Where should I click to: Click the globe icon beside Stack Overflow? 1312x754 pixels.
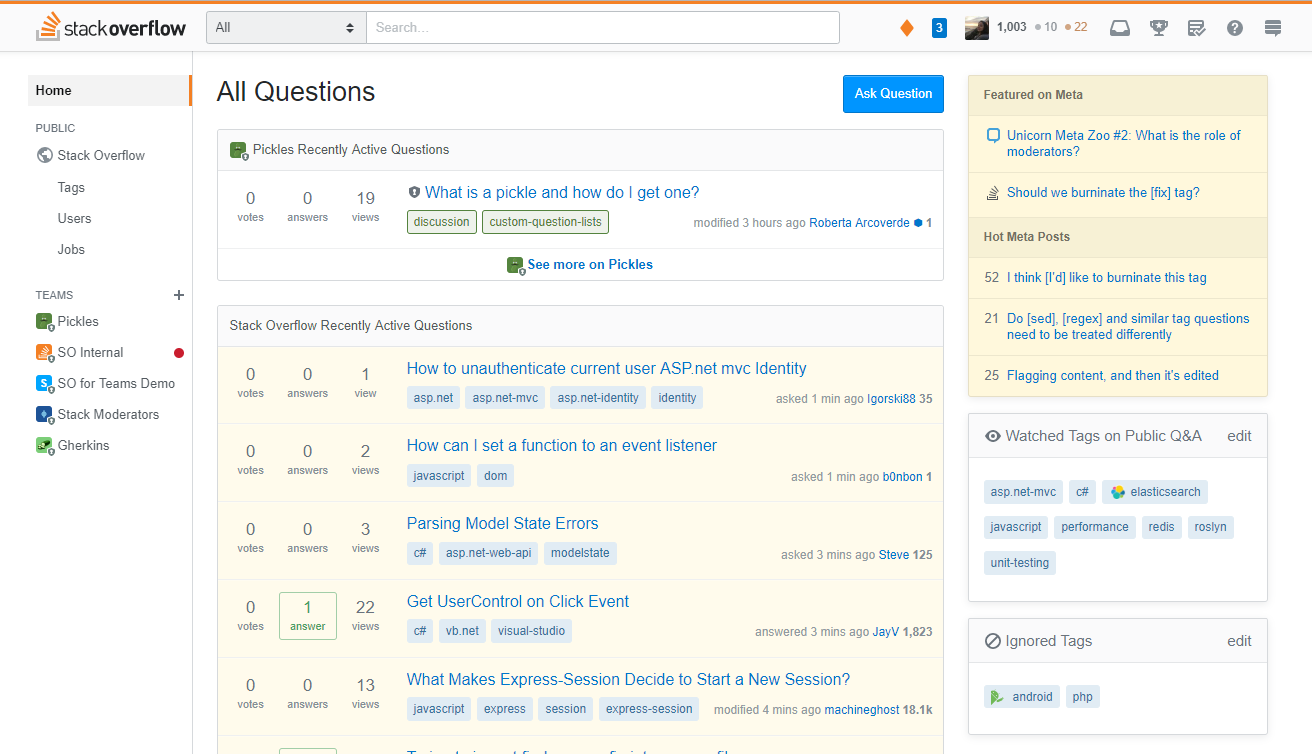click(x=44, y=155)
